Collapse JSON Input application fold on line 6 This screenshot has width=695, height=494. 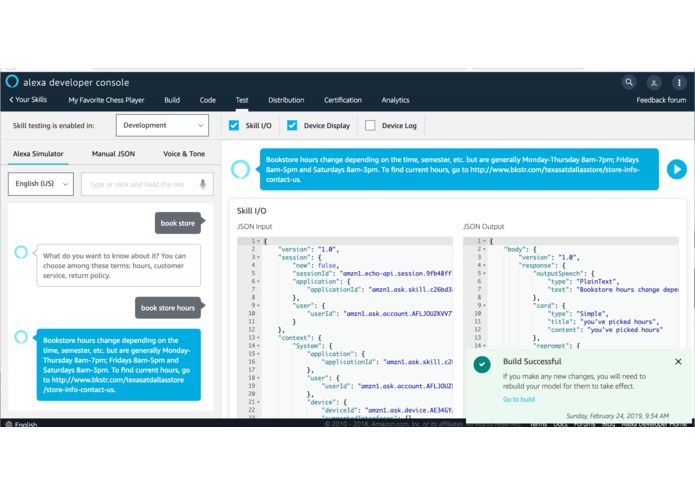259,281
